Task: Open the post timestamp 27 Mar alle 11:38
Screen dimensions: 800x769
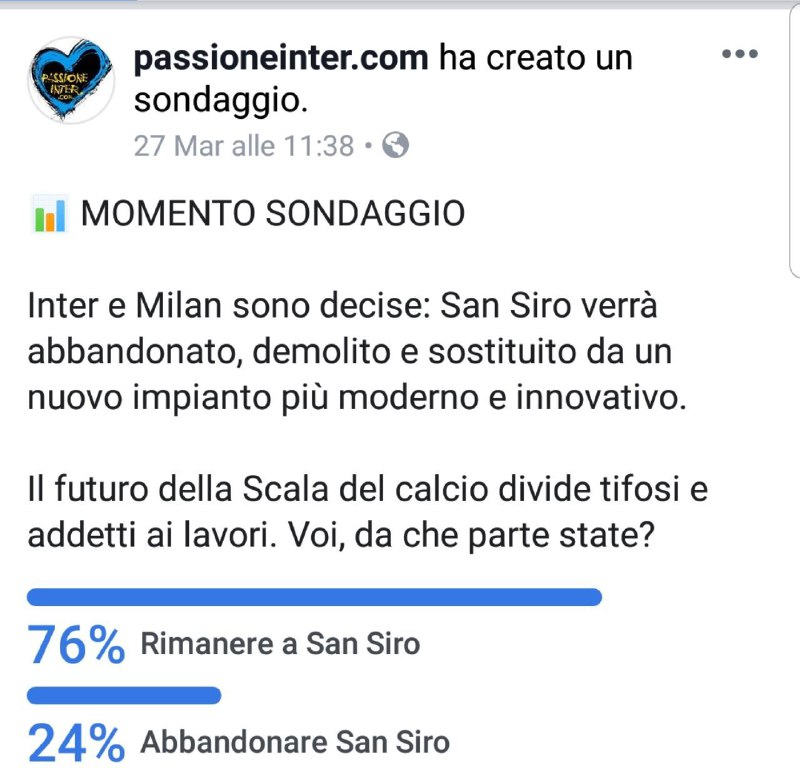Action: pyautogui.click(x=243, y=146)
